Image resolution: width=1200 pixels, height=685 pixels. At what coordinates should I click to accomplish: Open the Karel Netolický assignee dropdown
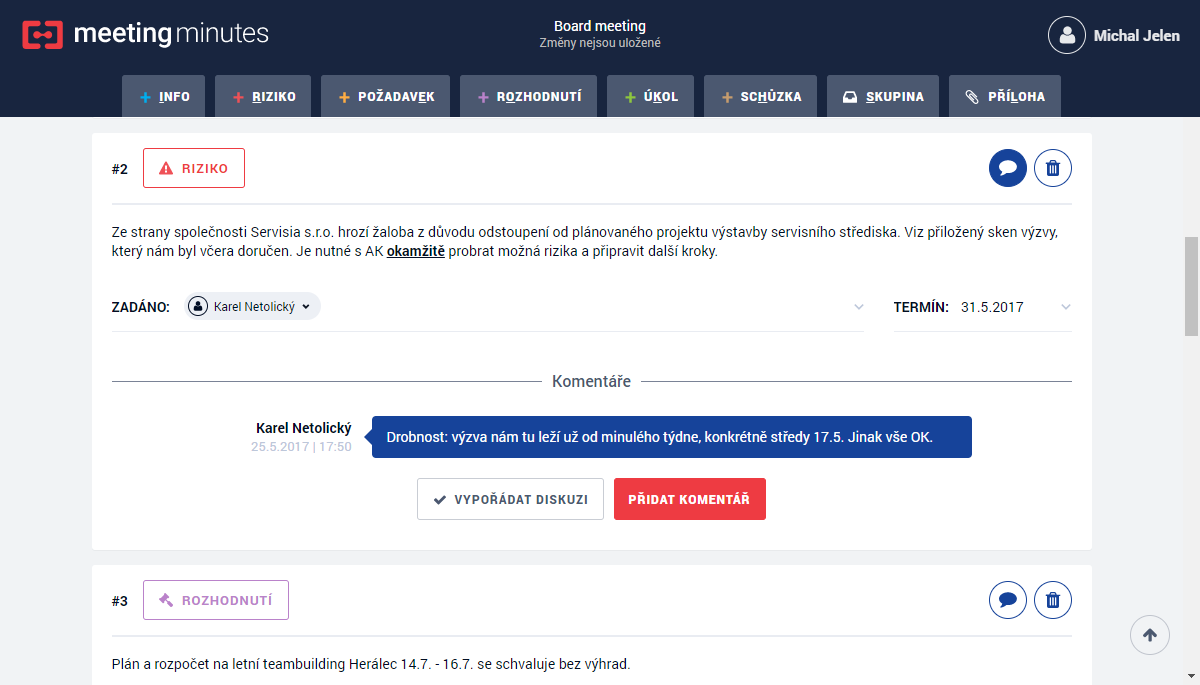[254, 307]
